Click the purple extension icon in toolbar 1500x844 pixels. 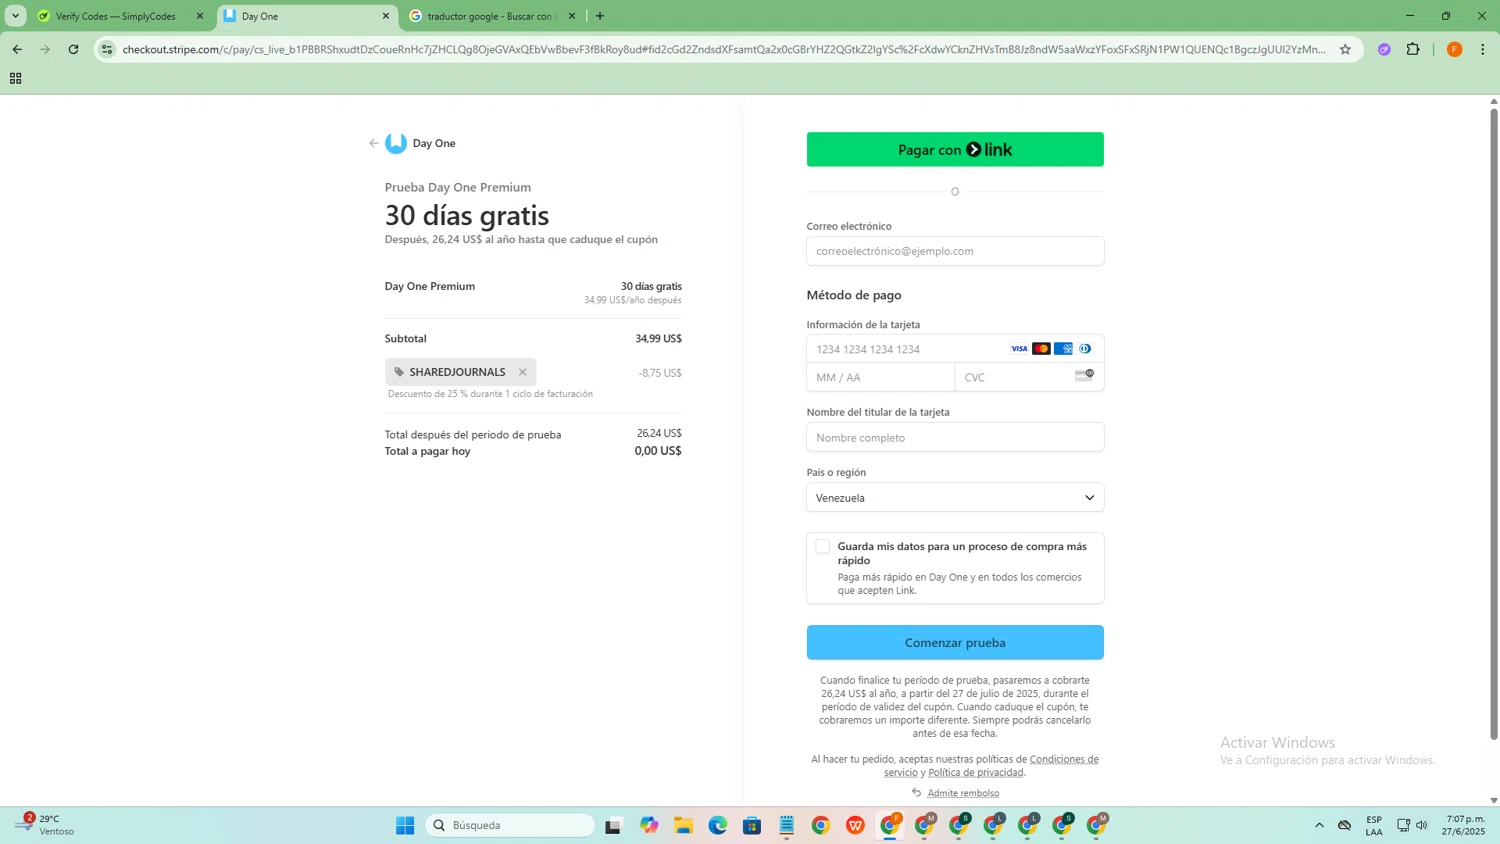pyautogui.click(x=1384, y=49)
